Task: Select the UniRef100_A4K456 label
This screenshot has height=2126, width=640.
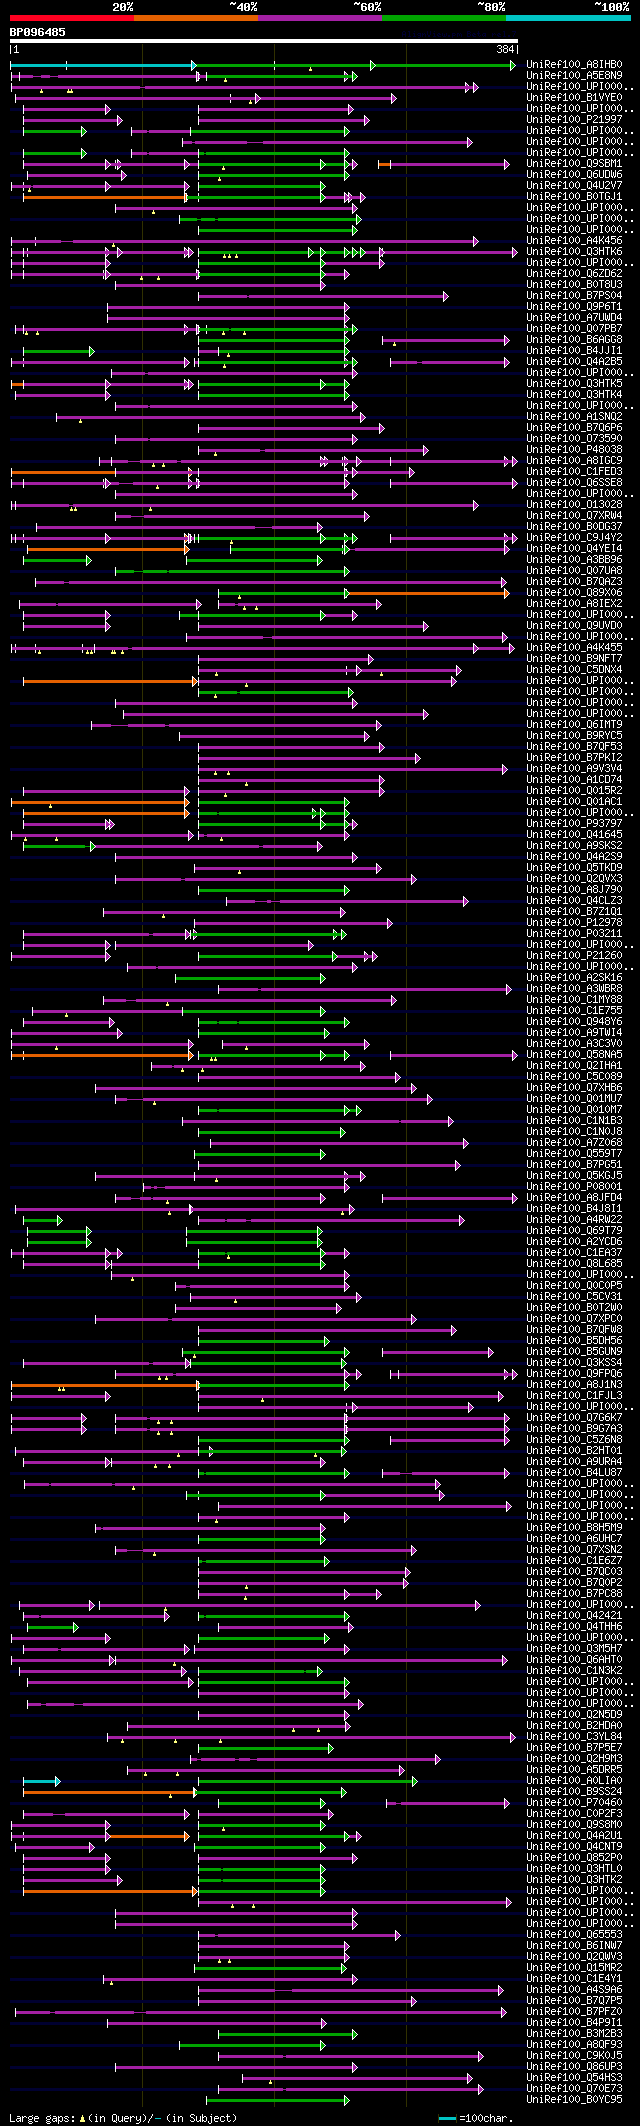Action: click(x=574, y=241)
